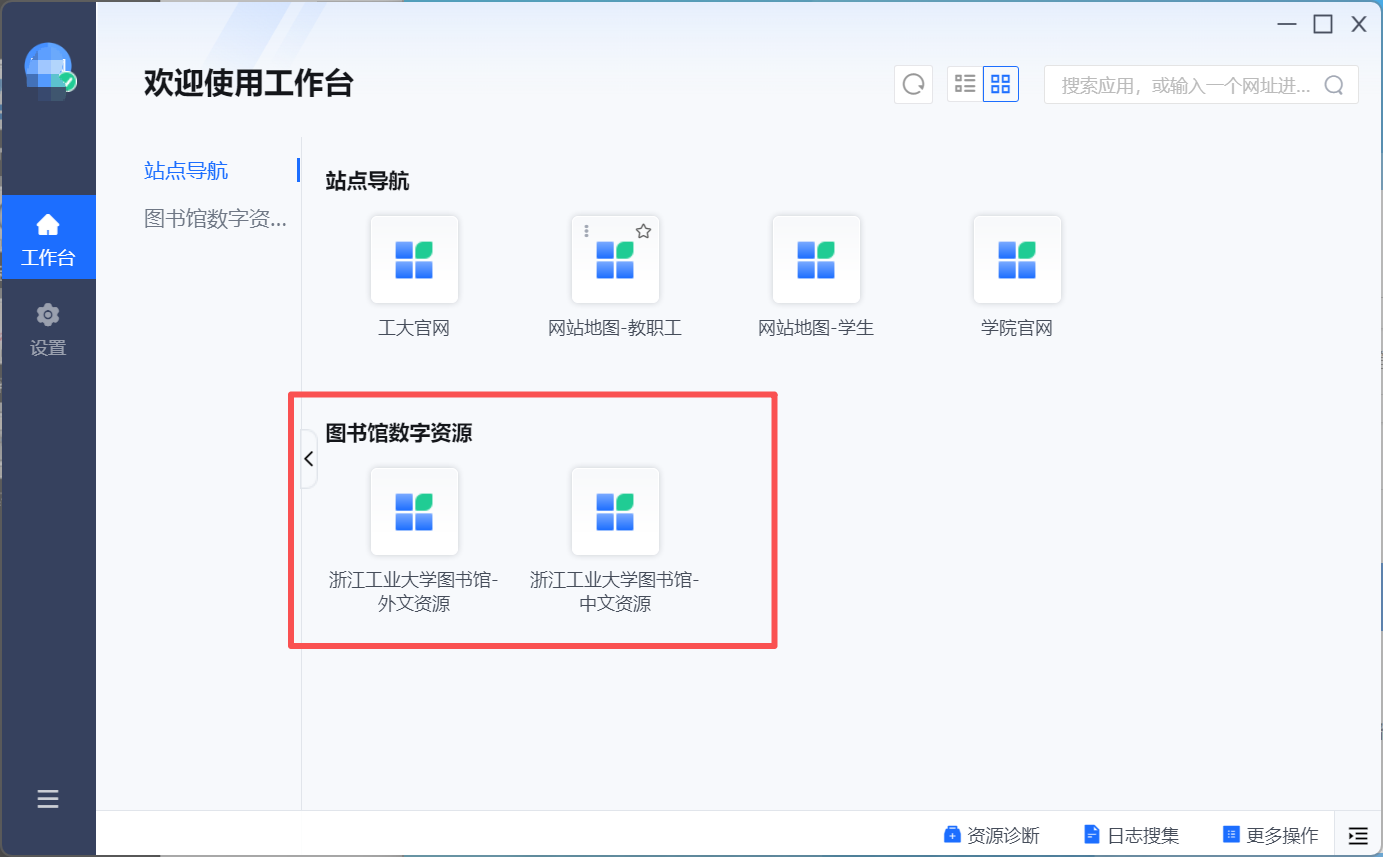Collapse the category sidebar with the chevron

pyautogui.click(x=309, y=459)
